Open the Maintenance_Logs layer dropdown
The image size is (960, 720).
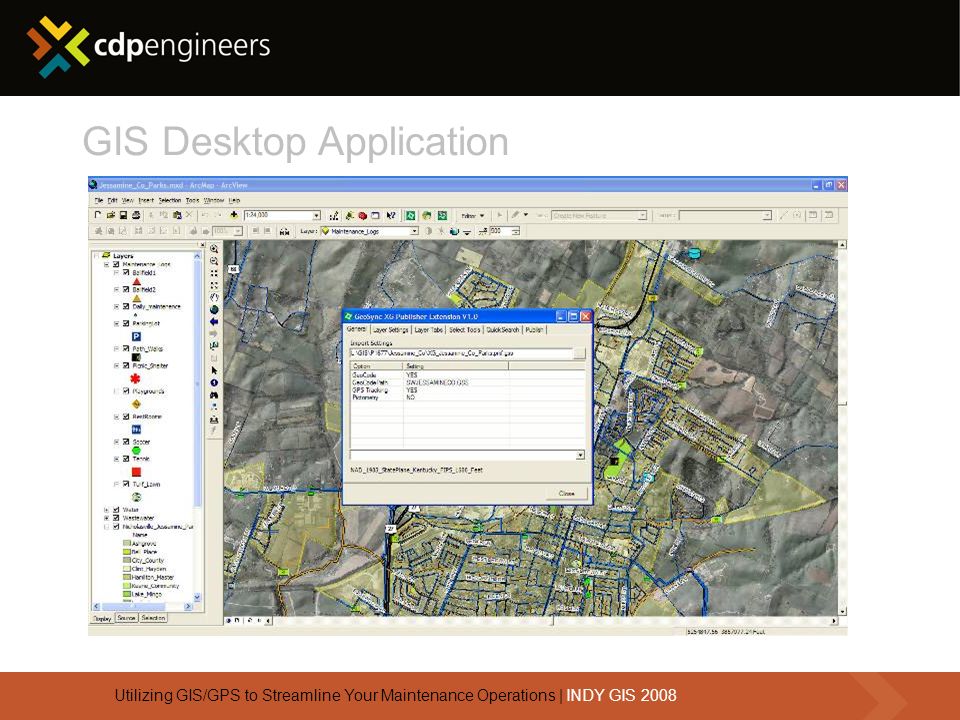[x=414, y=231]
